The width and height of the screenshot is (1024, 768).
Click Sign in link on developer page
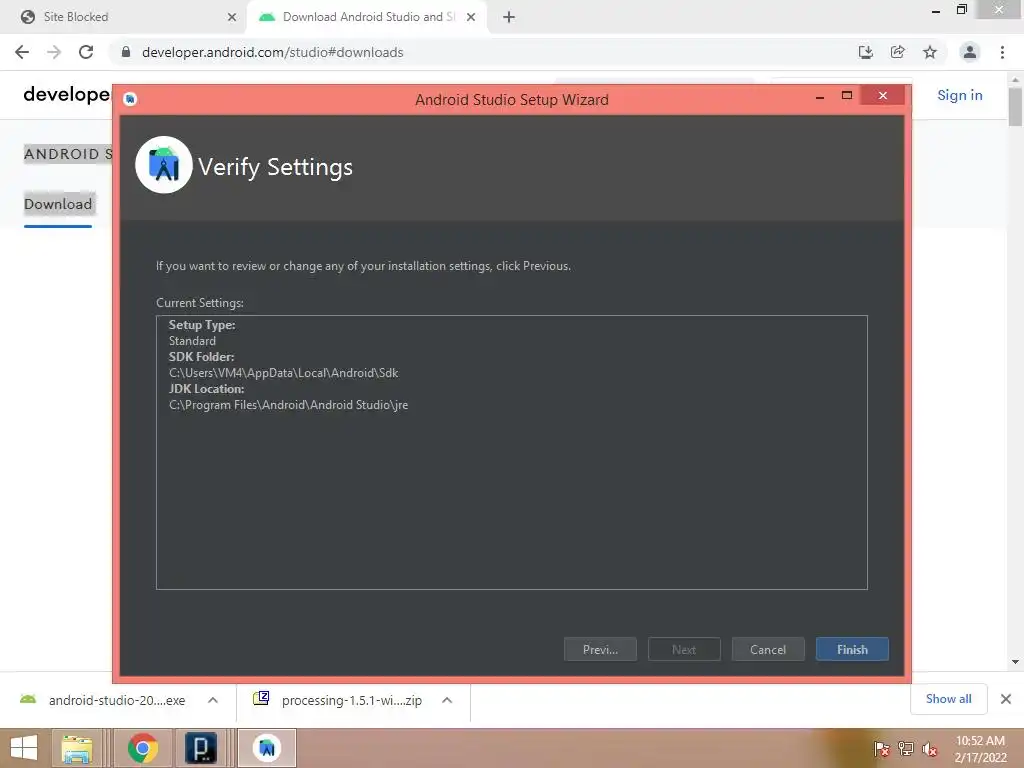click(x=959, y=95)
